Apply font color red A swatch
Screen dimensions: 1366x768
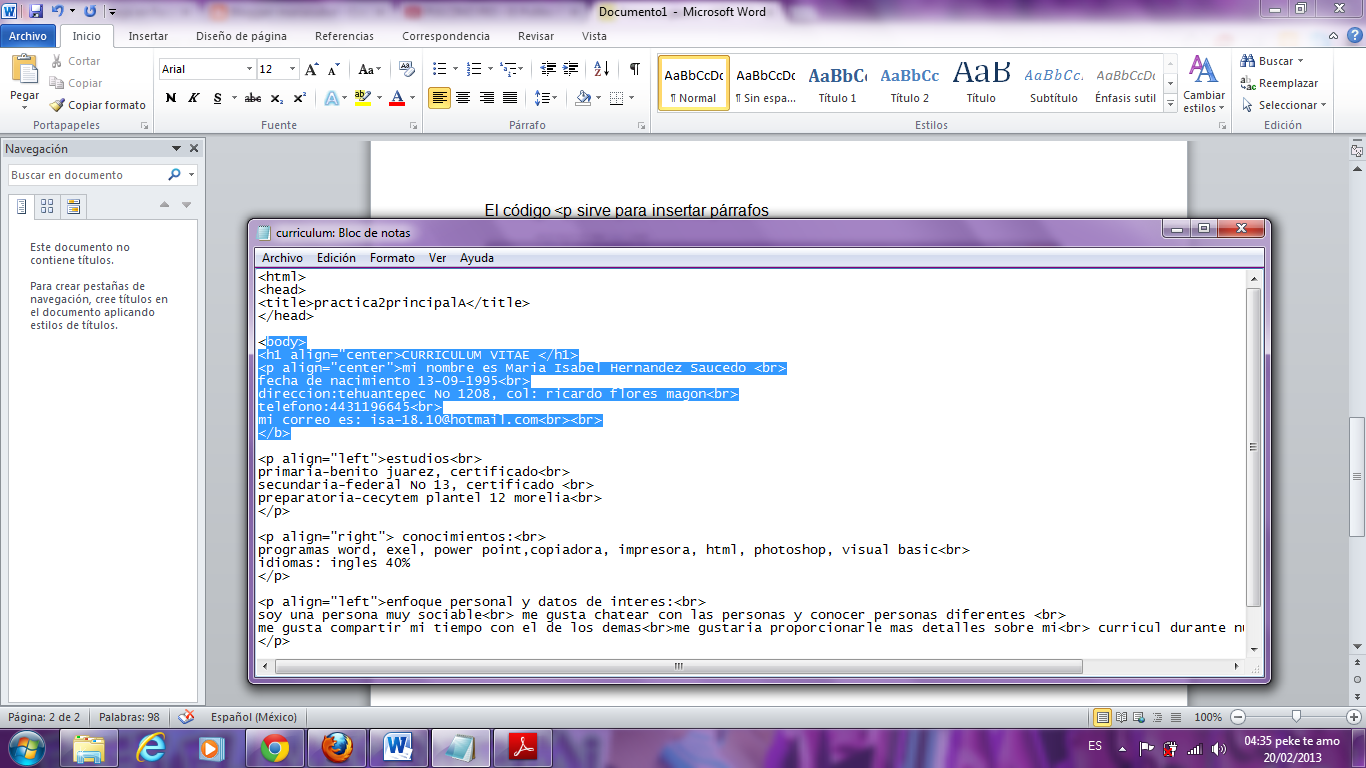point(397,98)
